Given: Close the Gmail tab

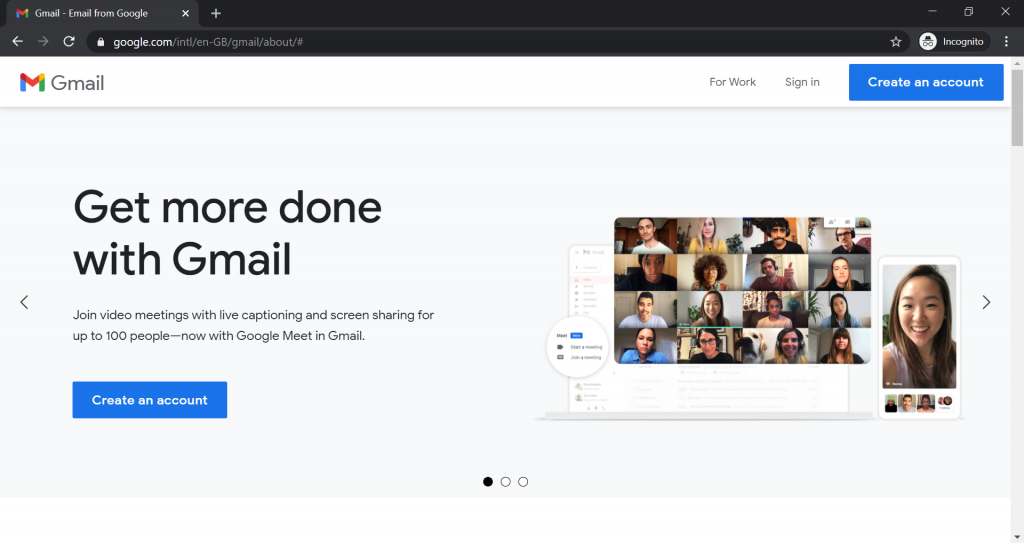Looking at the screenshot, I should (x=185, y=13).
